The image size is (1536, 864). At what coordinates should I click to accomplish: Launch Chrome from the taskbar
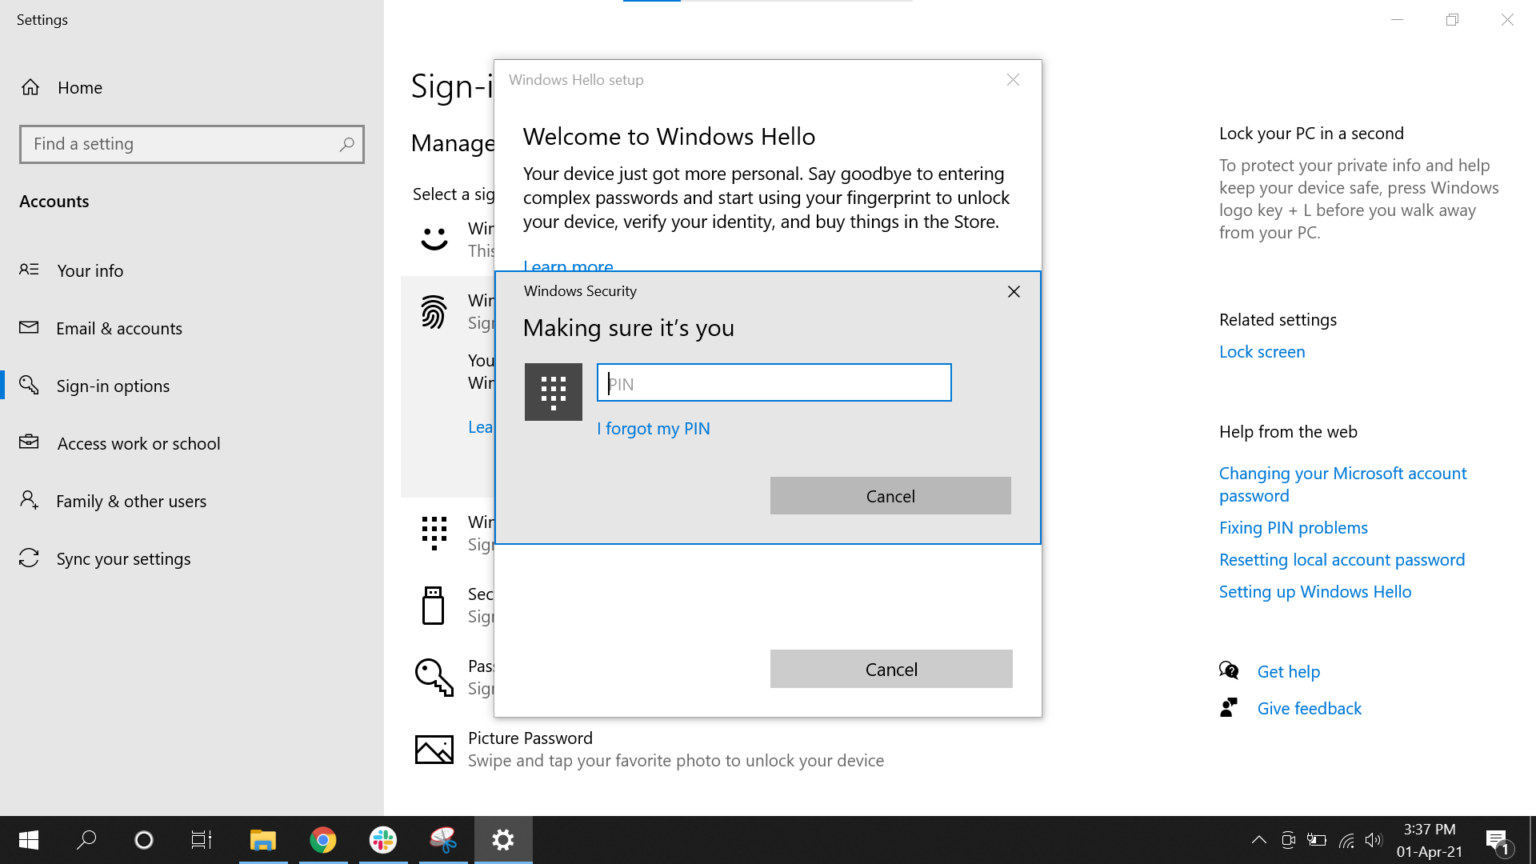pos(323,840)
